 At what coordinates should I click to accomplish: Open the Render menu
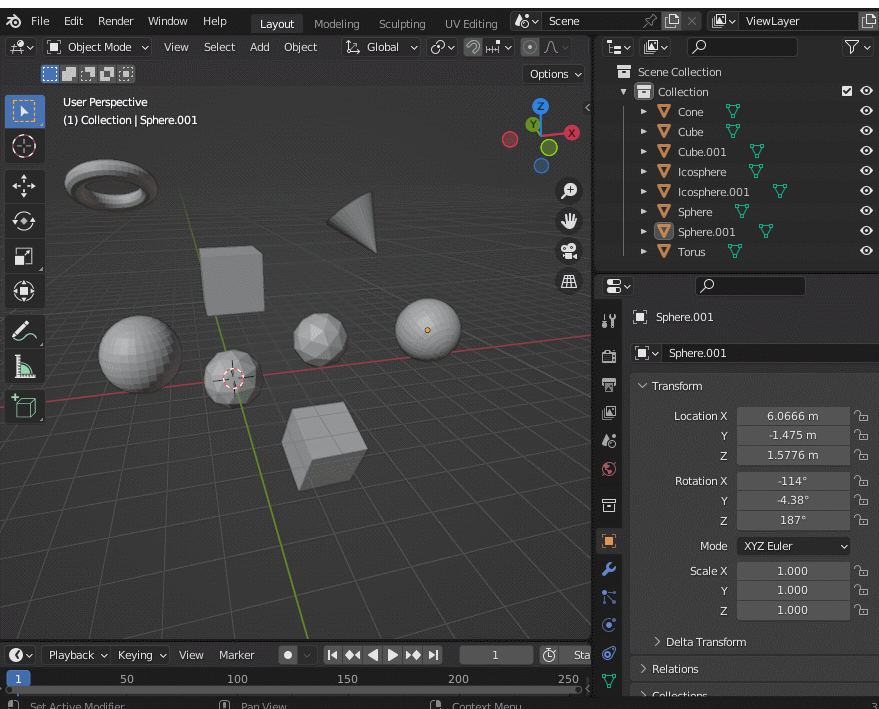(x=115, y=20)
